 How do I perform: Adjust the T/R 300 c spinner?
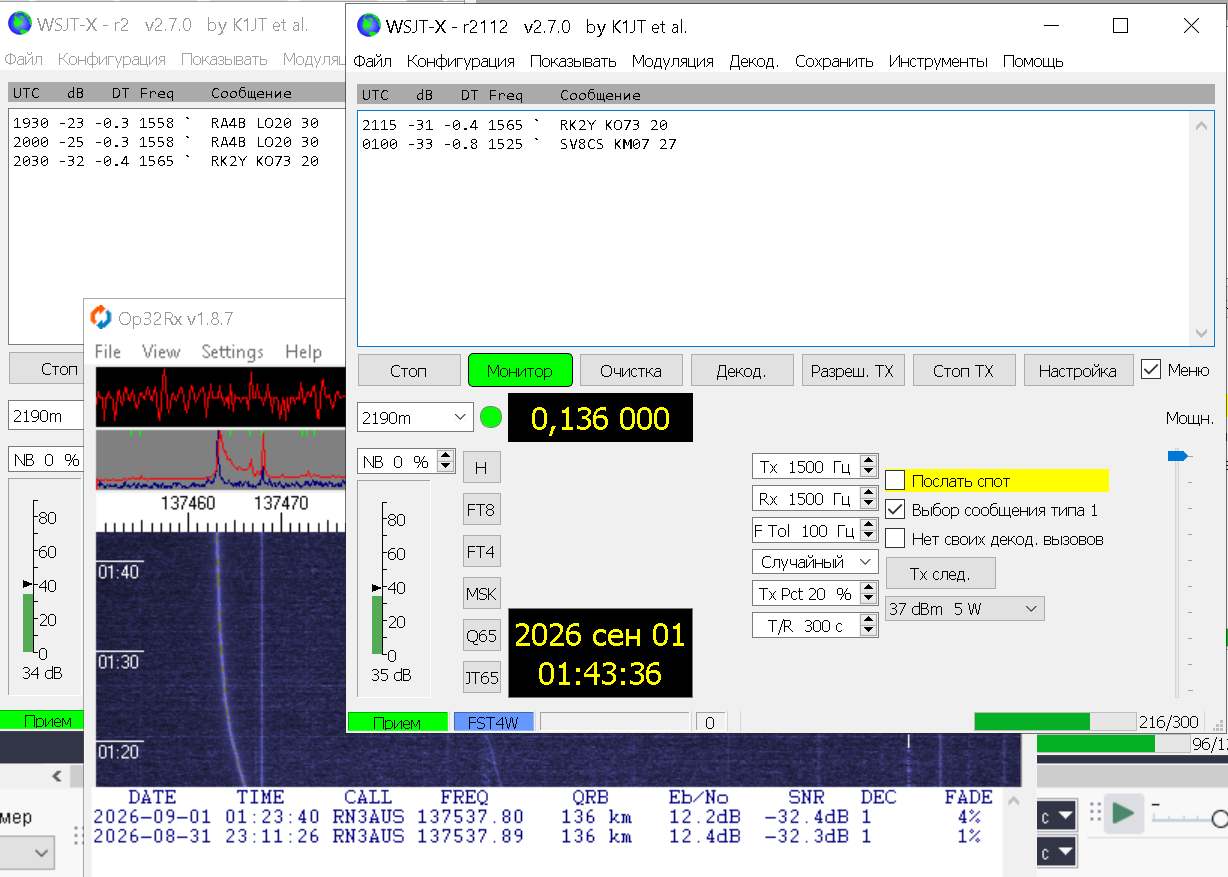[815, 626]
